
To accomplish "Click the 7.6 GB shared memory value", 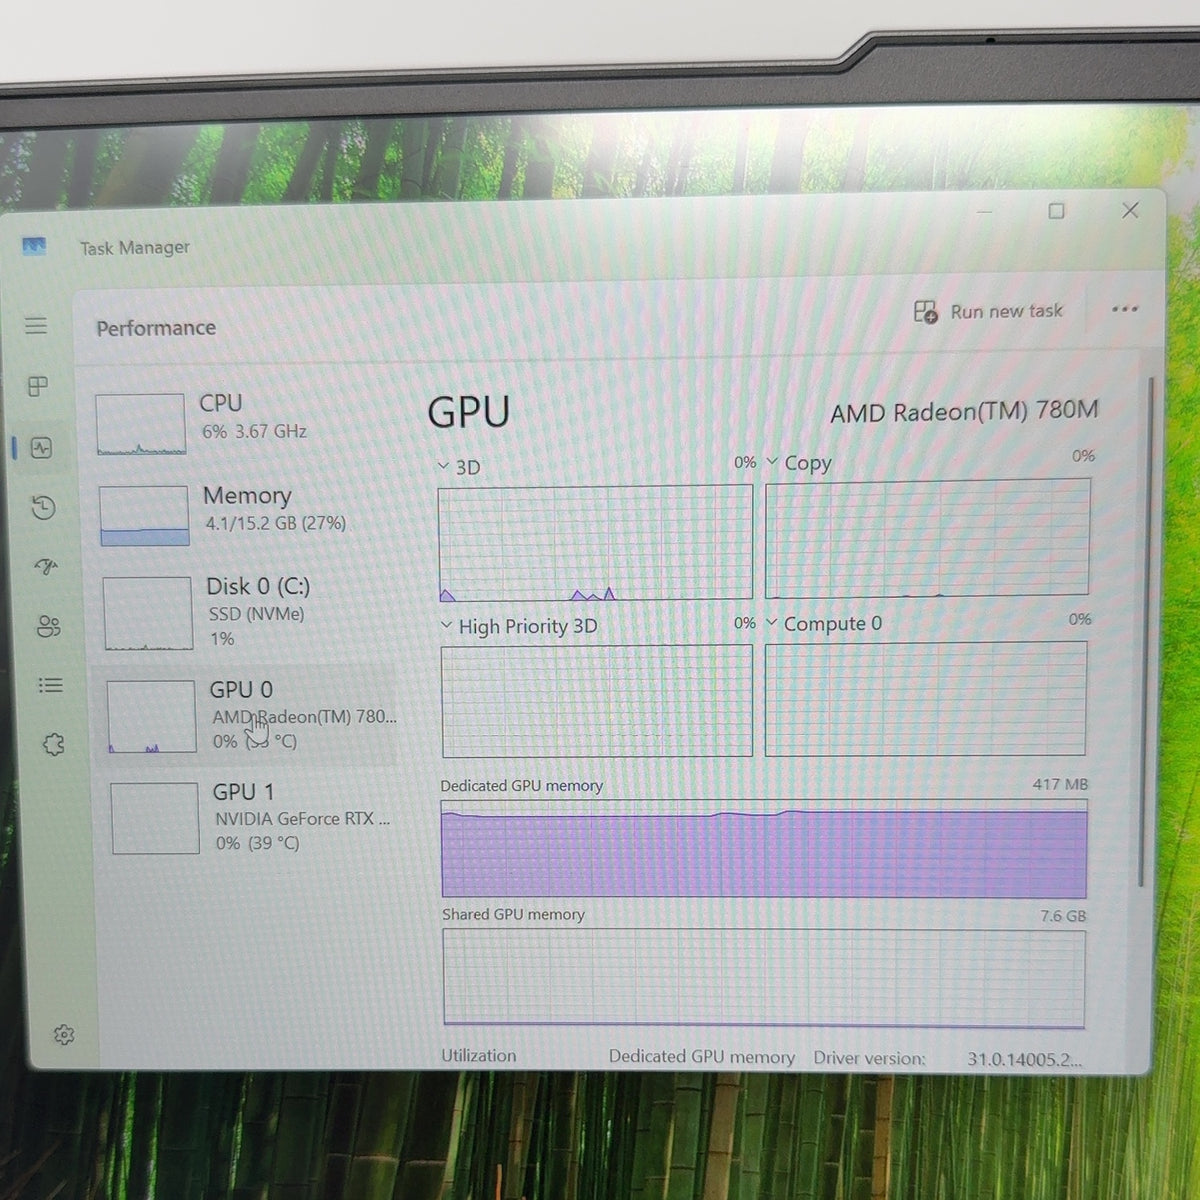I will click(1062, 916).
